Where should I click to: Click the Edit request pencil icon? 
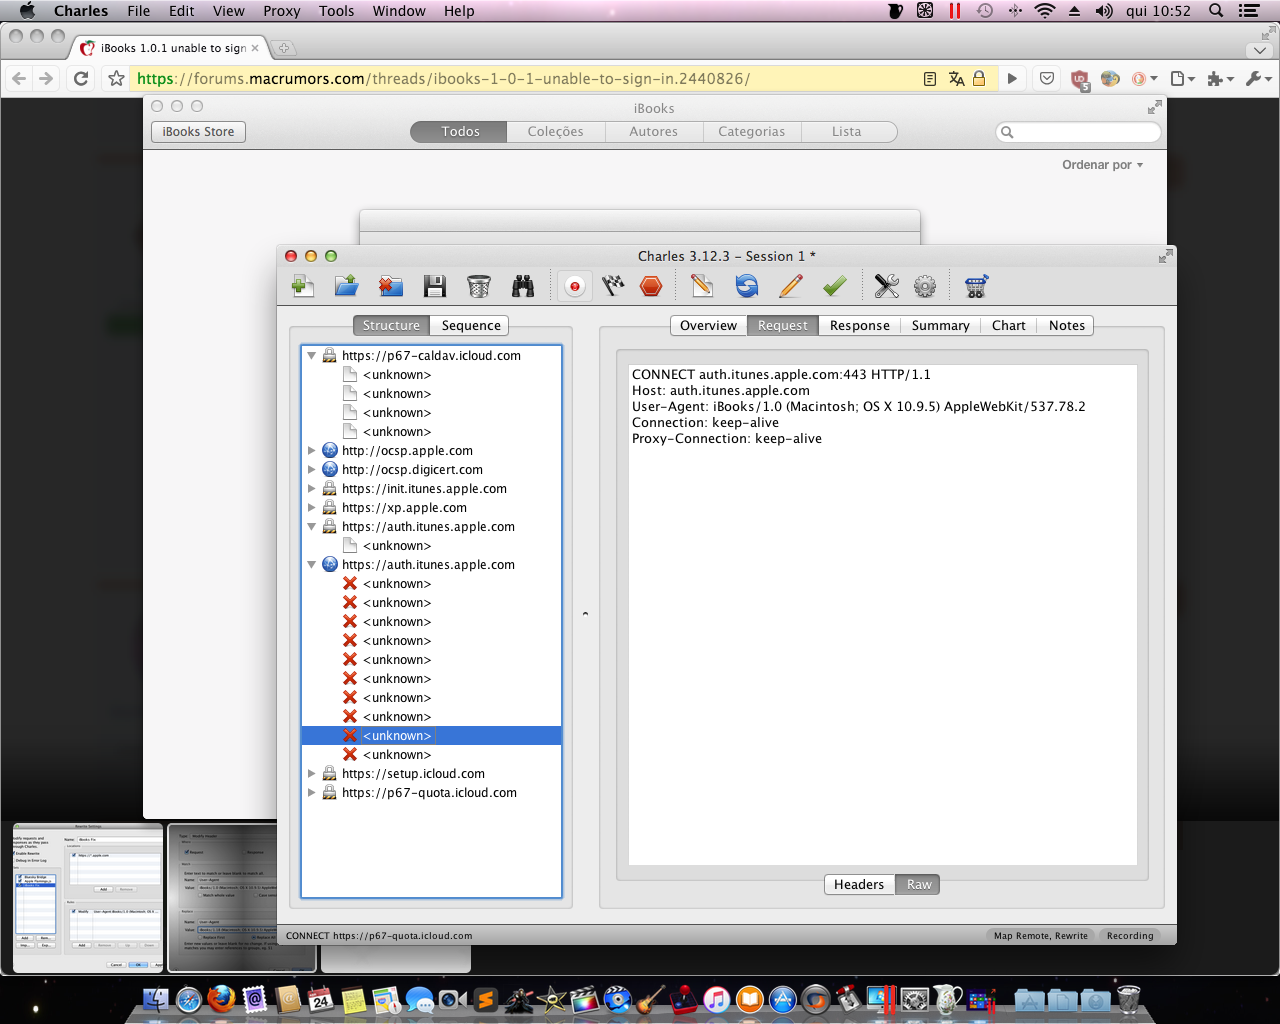click(x=790, y=287)
